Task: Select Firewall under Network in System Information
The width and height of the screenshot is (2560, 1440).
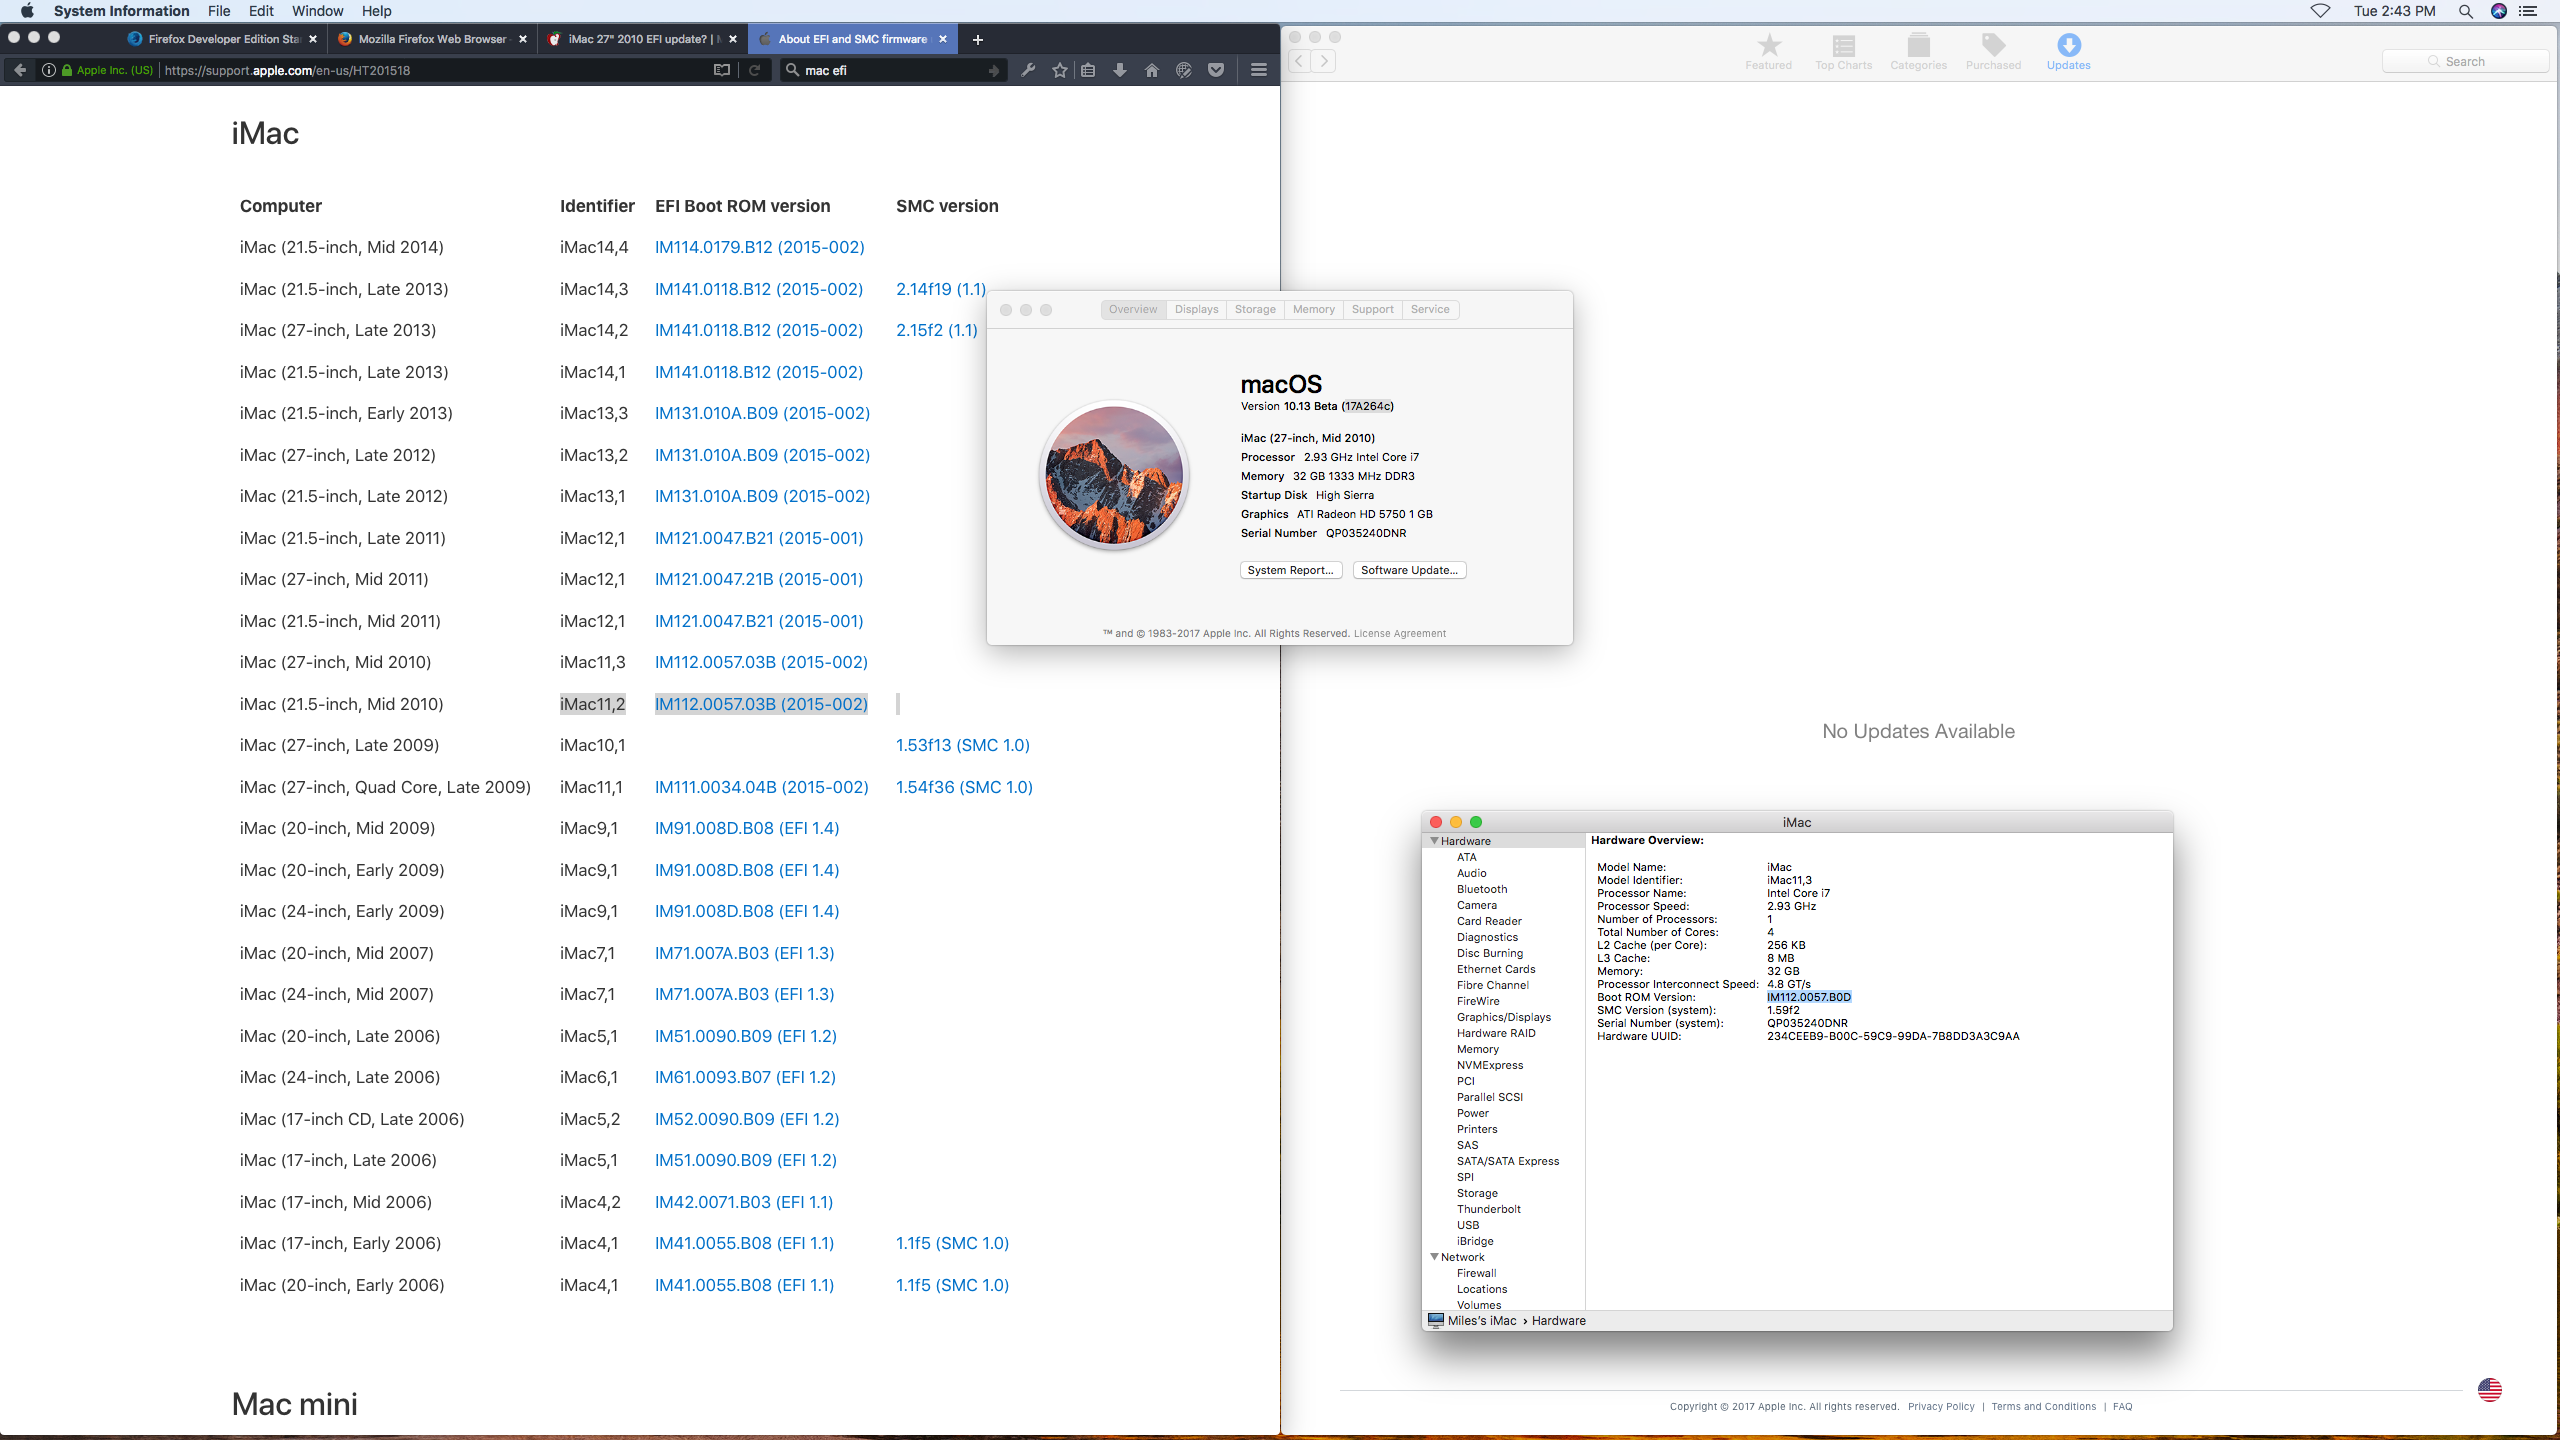Action: [x=1476, y=1273]
